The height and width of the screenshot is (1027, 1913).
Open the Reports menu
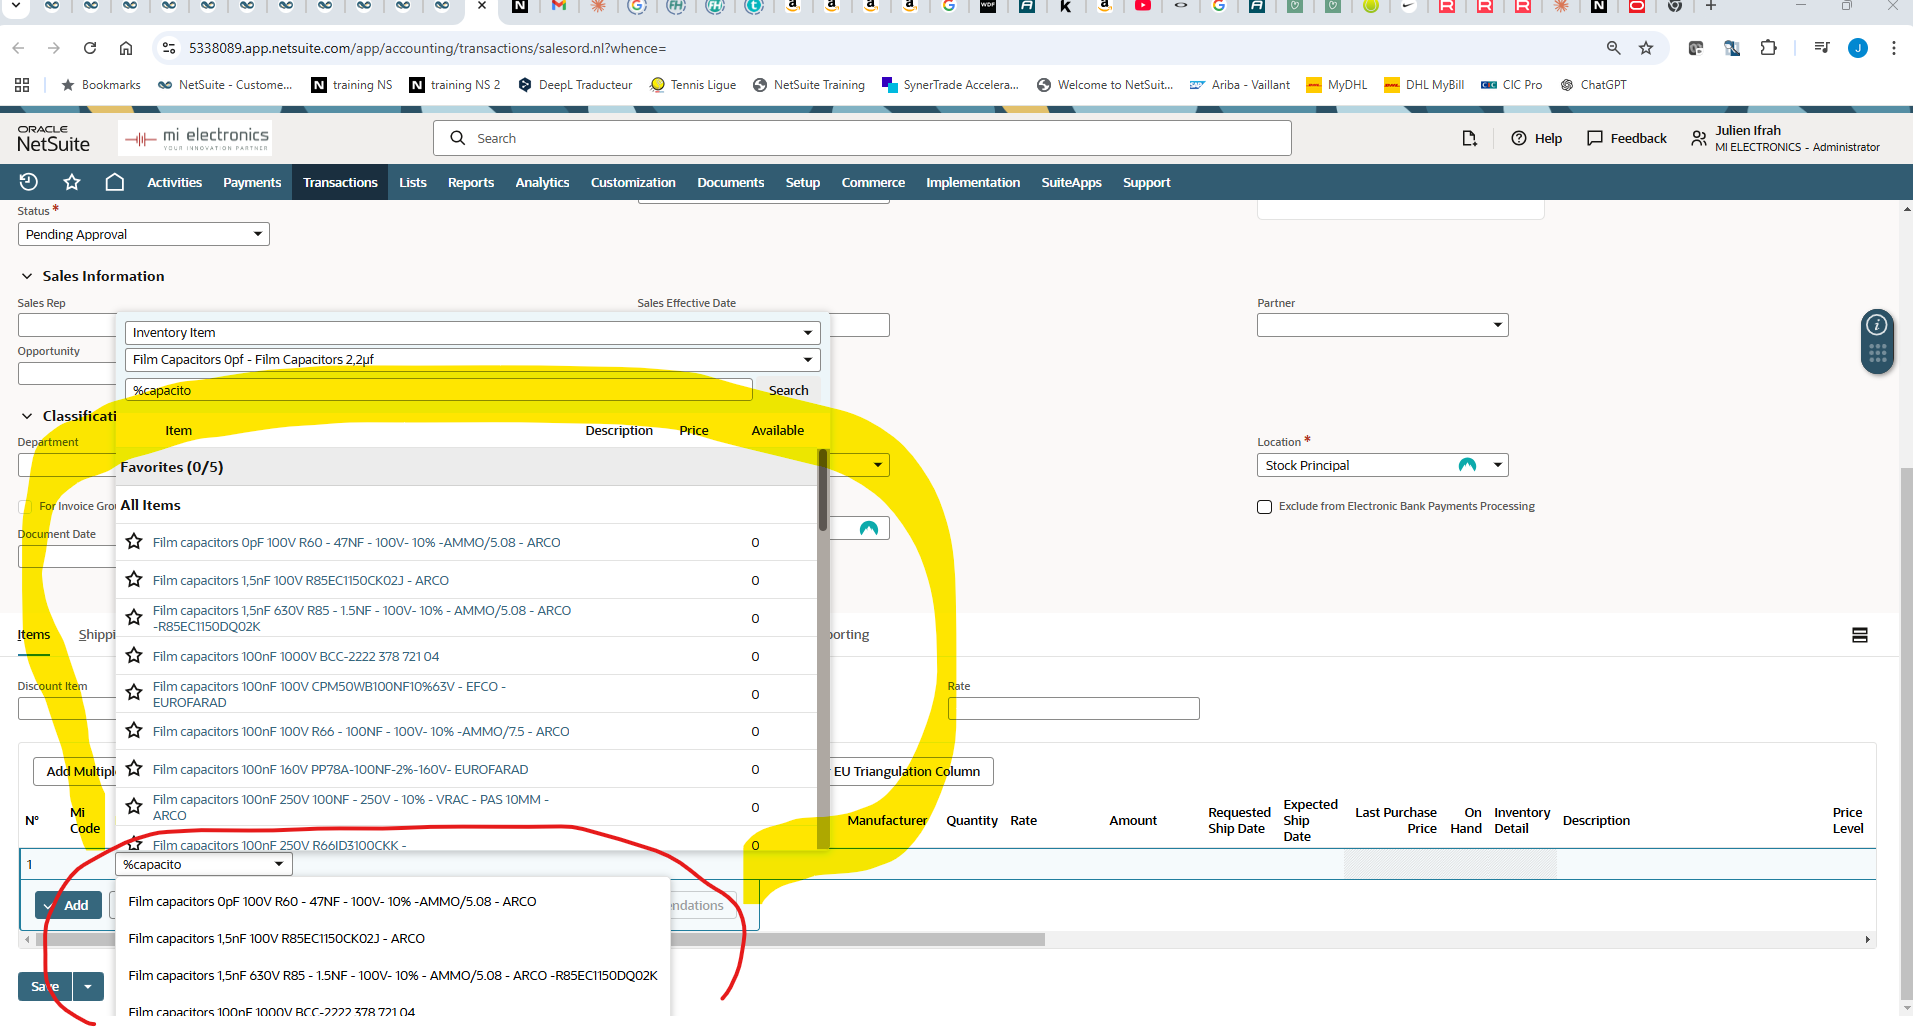[x=471, y=182]
